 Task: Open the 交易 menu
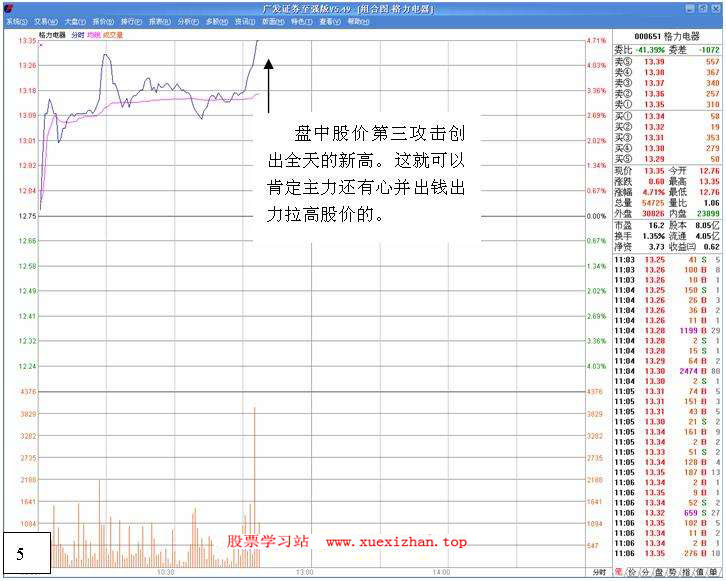[x=46, y=22]
